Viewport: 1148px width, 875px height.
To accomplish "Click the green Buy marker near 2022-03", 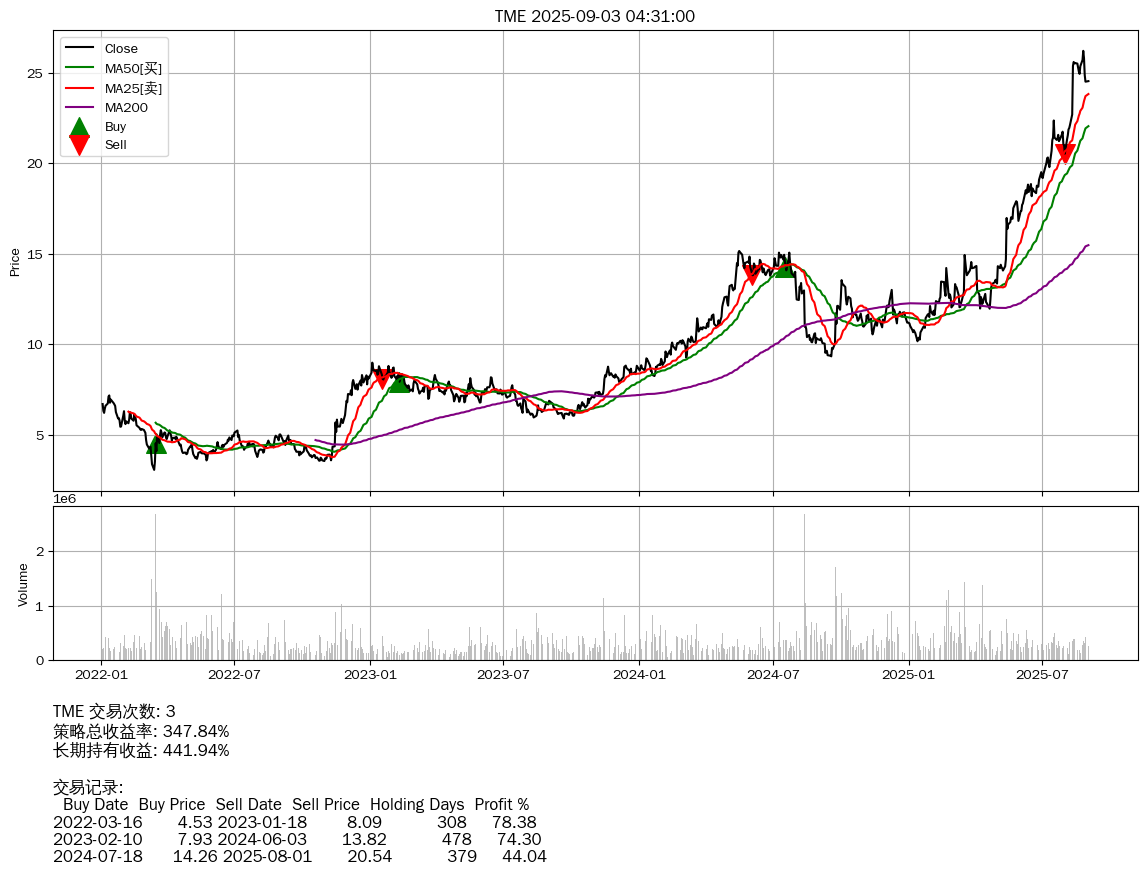I will (156, 443).
